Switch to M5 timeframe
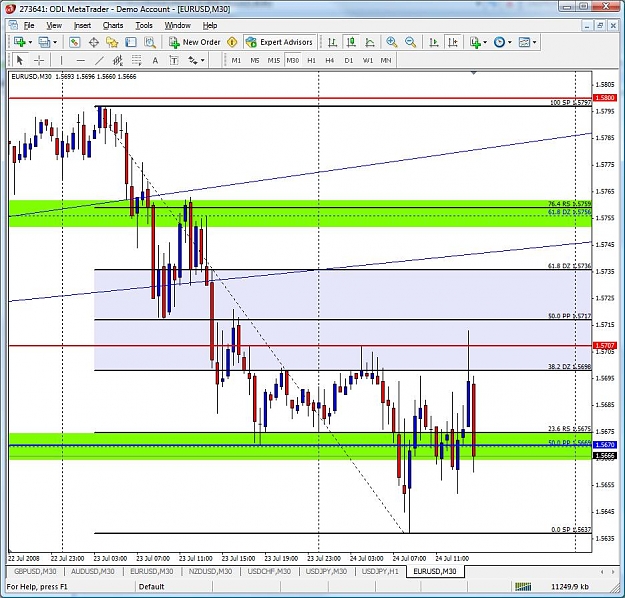The width and height of the screenshot is (625, 598). pos(255,60)
